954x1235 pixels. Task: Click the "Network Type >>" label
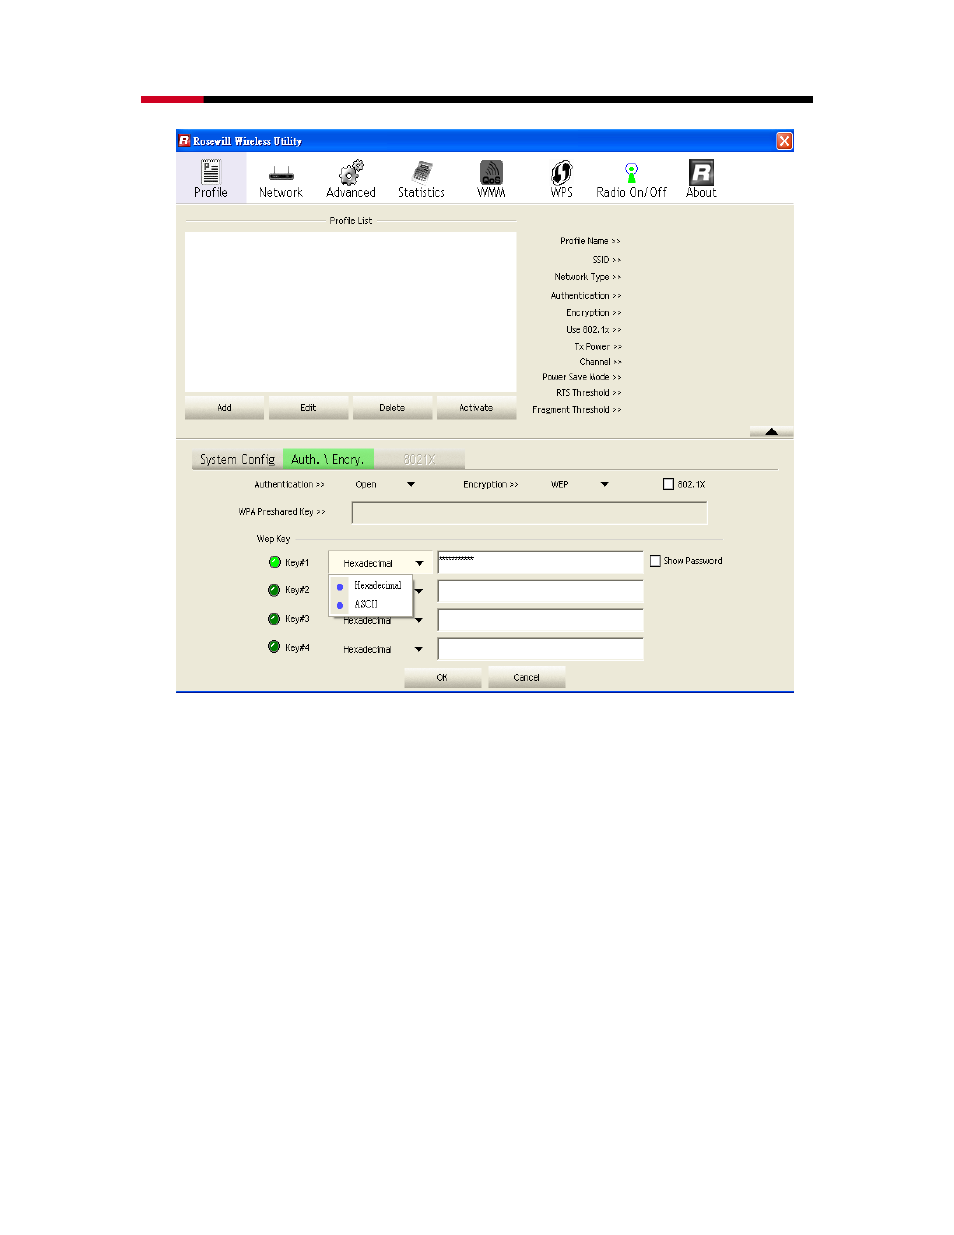(587, 277)
